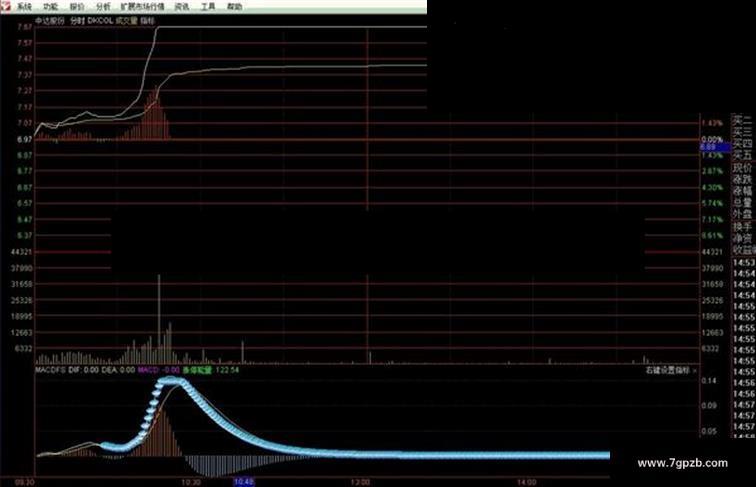Click the 指标 label in chart header
The image size is (756, 487).
148,21
